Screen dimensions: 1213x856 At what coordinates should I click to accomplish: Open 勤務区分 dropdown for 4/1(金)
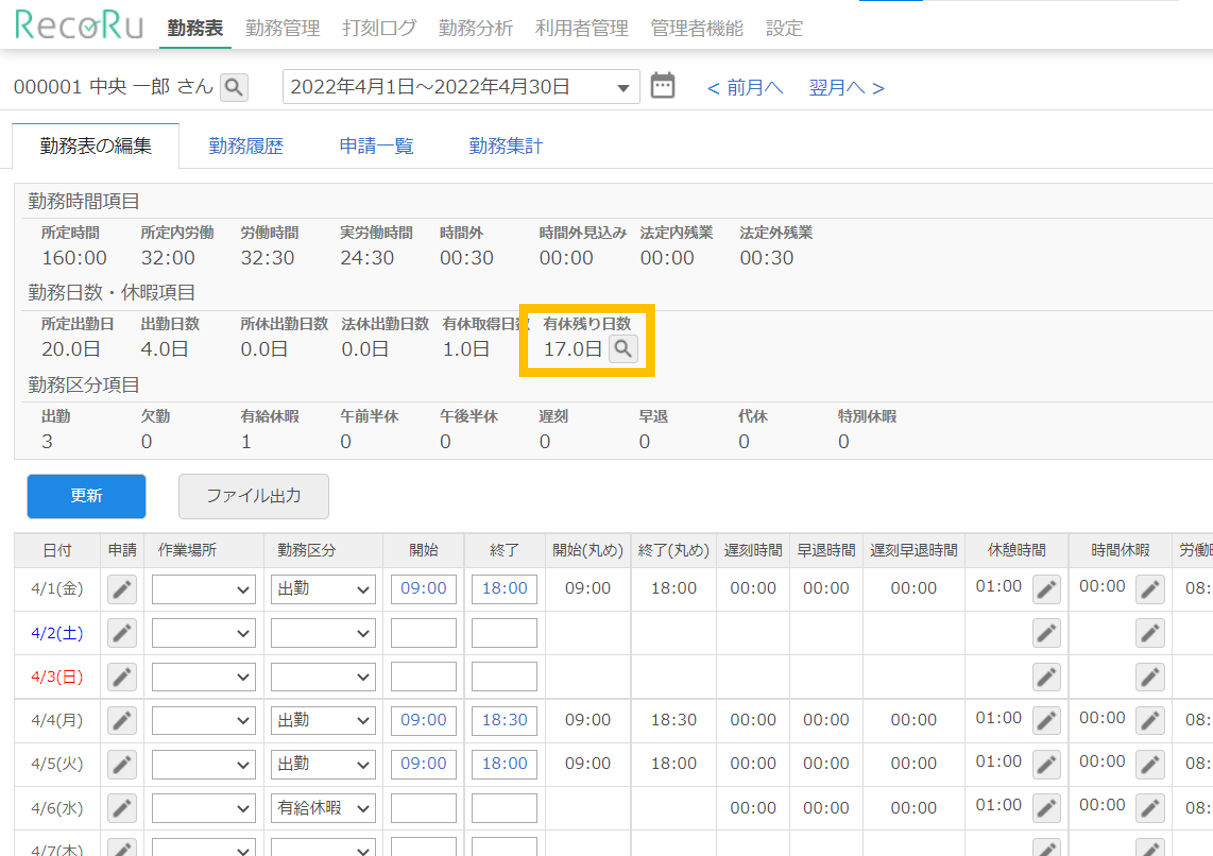click(323, 589)
